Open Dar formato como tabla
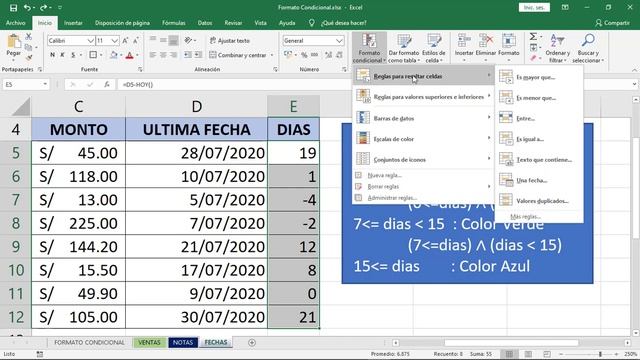 403,48
